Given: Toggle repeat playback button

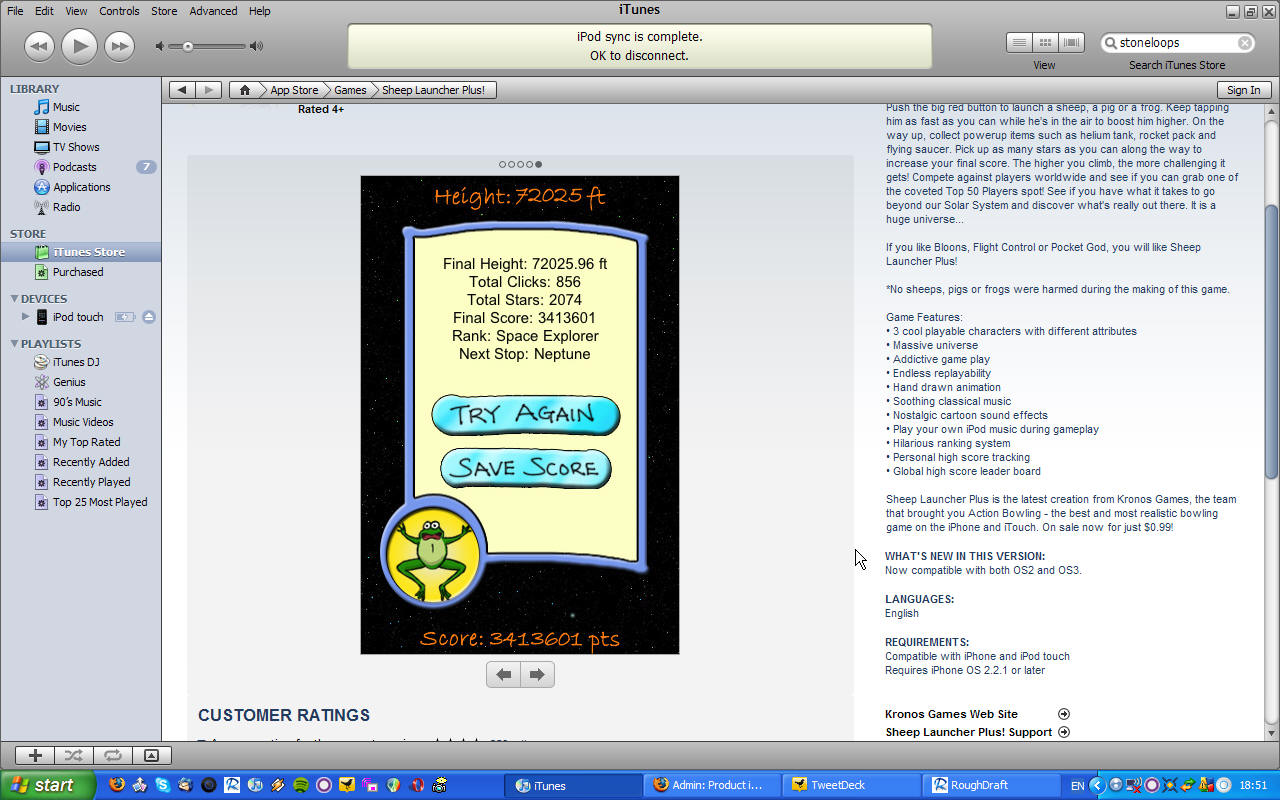Looking at the screenshot, I should 112,756.
